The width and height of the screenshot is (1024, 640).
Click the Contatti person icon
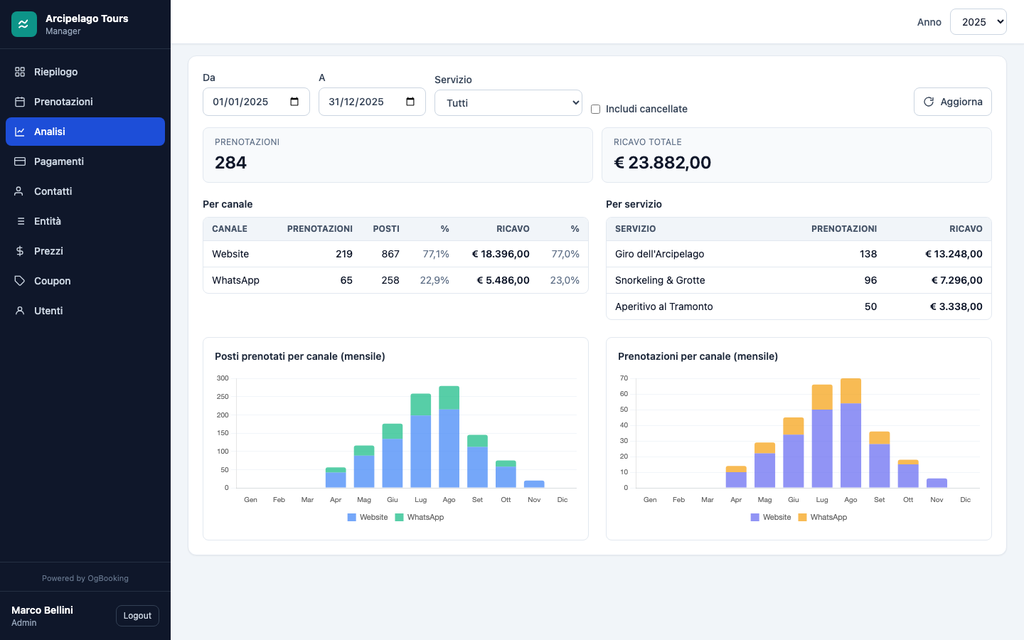pyautogui.click(x=20, y=191)
